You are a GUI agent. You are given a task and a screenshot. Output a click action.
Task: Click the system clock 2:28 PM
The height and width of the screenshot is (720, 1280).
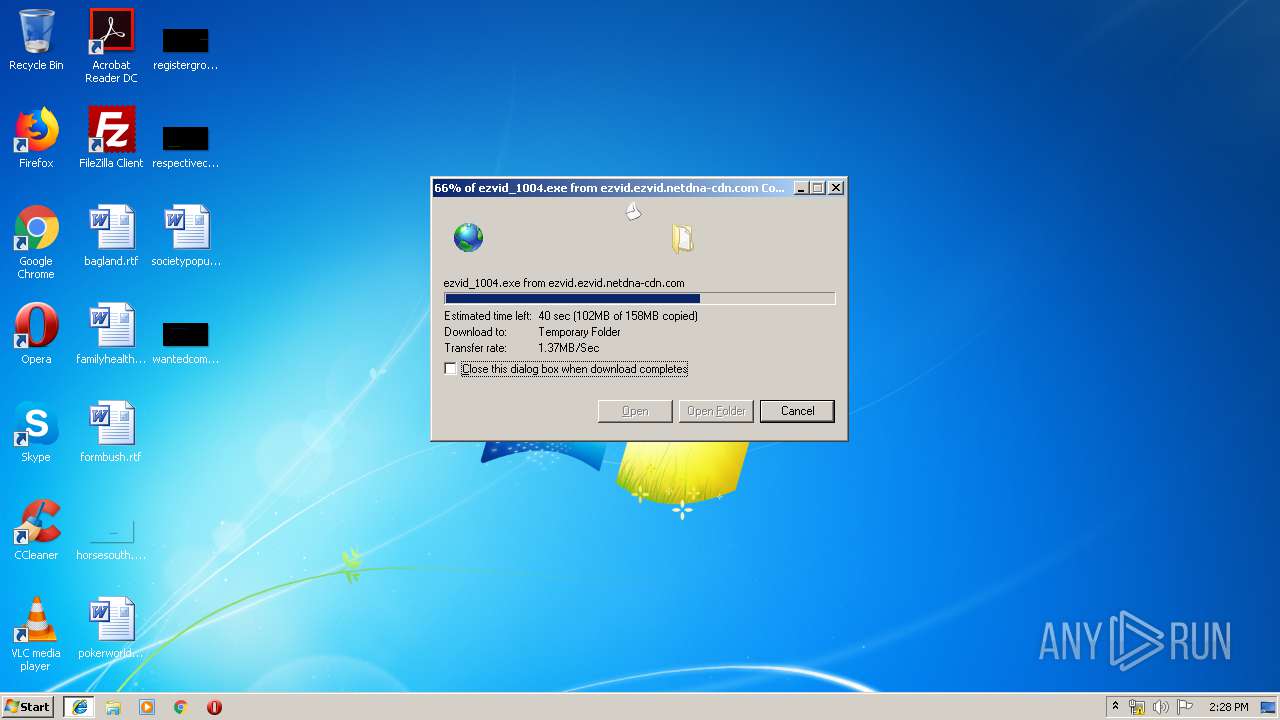[1228, 707]
